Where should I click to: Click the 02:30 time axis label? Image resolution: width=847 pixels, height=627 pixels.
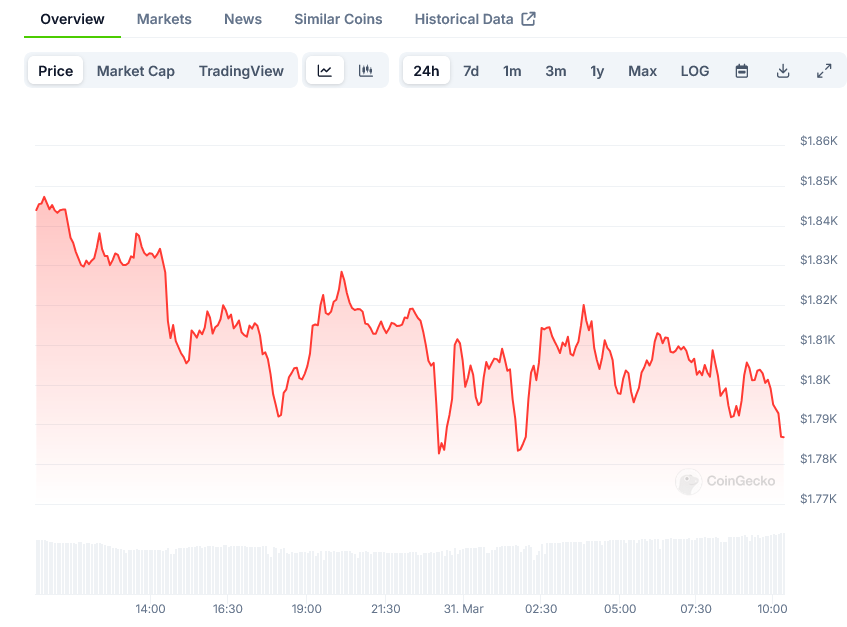pyautogui.click(x=541, y=609)
